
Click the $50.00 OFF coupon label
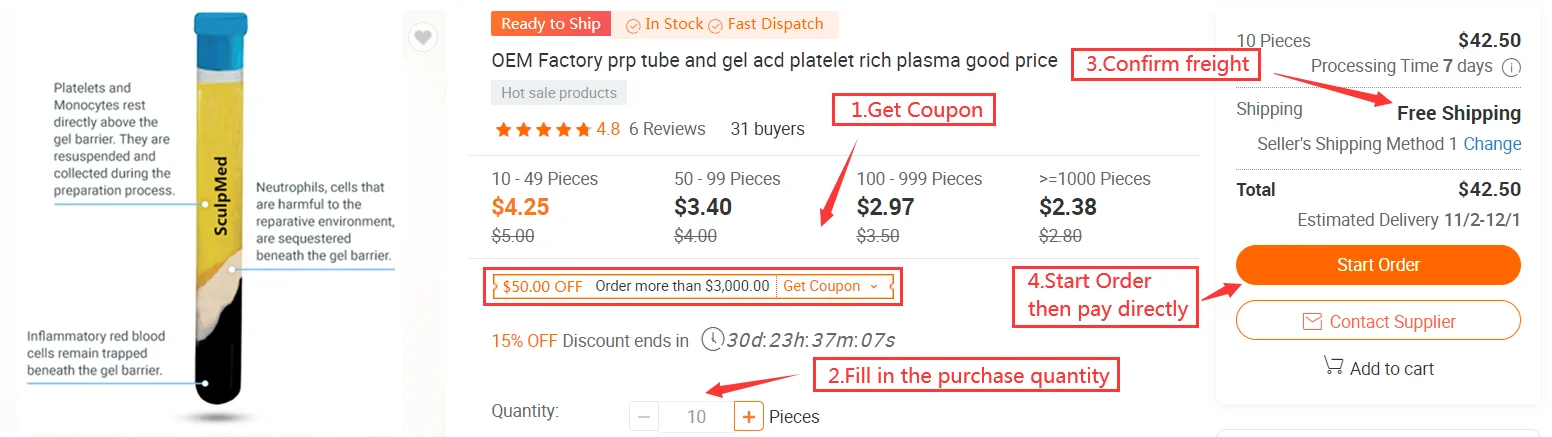(x=543, y=286)
